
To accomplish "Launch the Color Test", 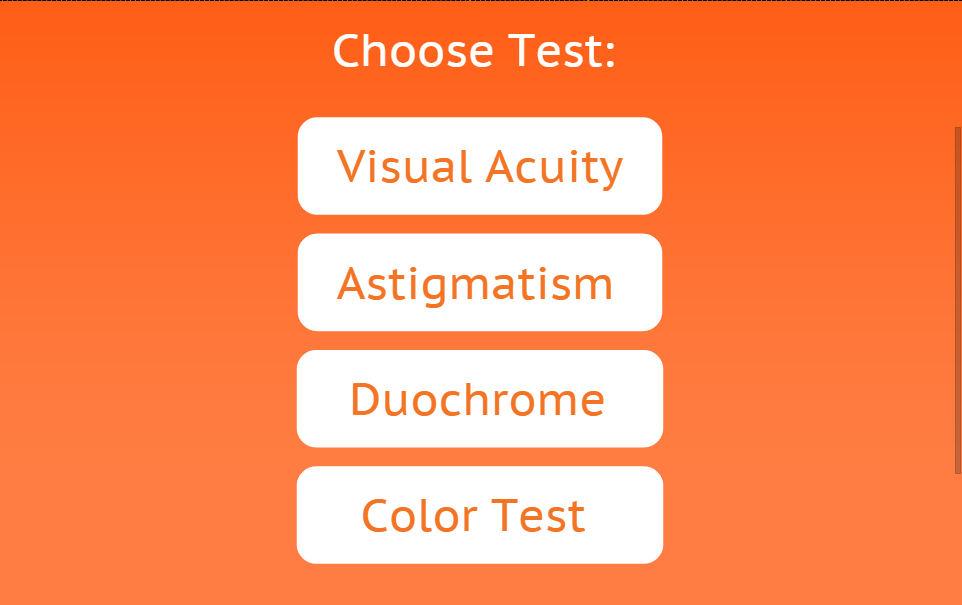I will pos(480,515).
